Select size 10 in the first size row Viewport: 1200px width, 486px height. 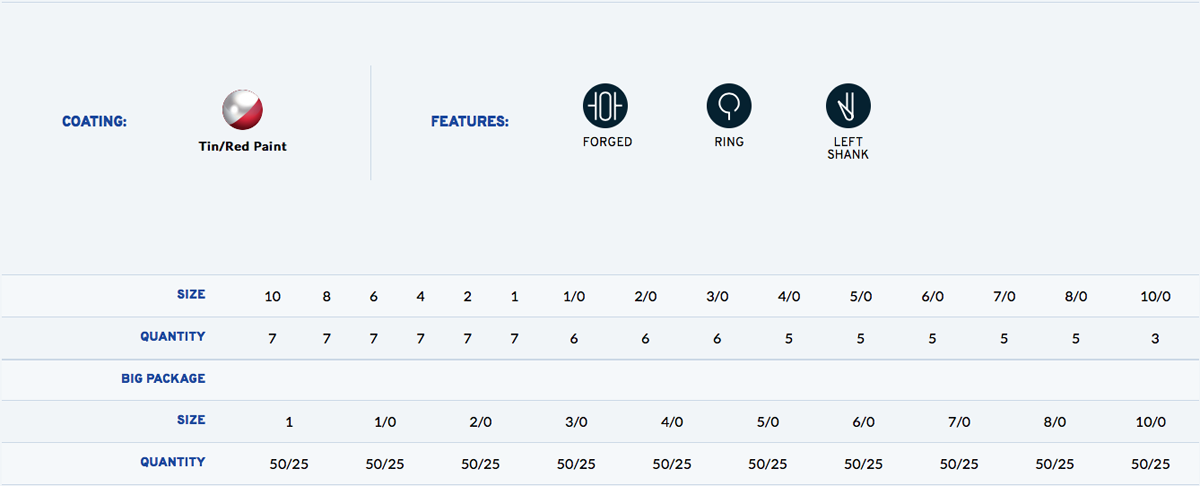point(272,296)
